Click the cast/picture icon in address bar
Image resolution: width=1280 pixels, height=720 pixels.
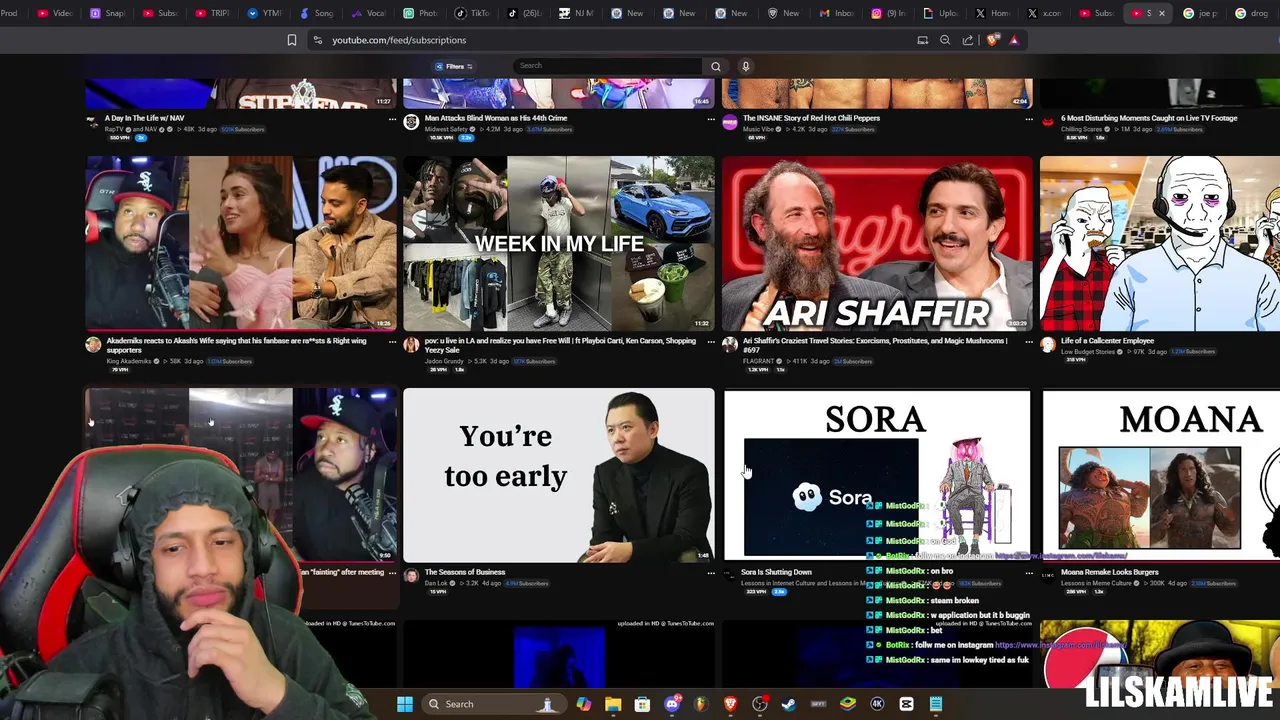point(922,40)
